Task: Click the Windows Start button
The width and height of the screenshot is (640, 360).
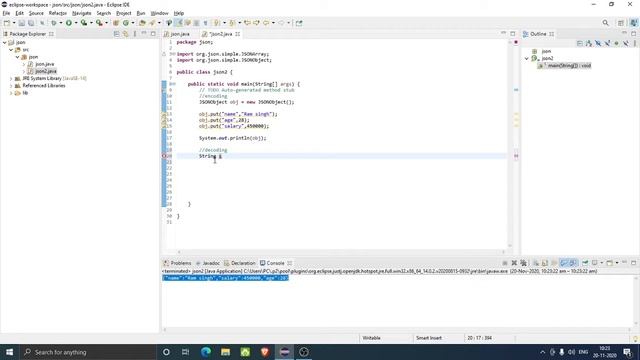Action: [9, 352]
